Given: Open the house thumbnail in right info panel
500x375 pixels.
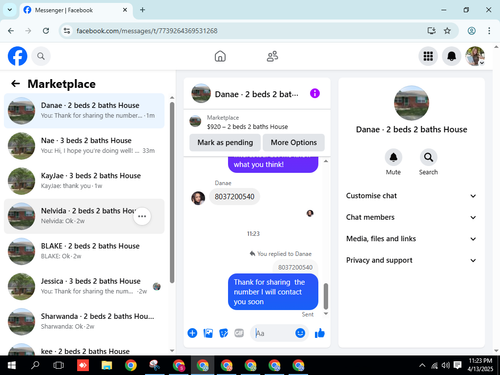Looking at the screenshot, I should [x=411, y=103].
